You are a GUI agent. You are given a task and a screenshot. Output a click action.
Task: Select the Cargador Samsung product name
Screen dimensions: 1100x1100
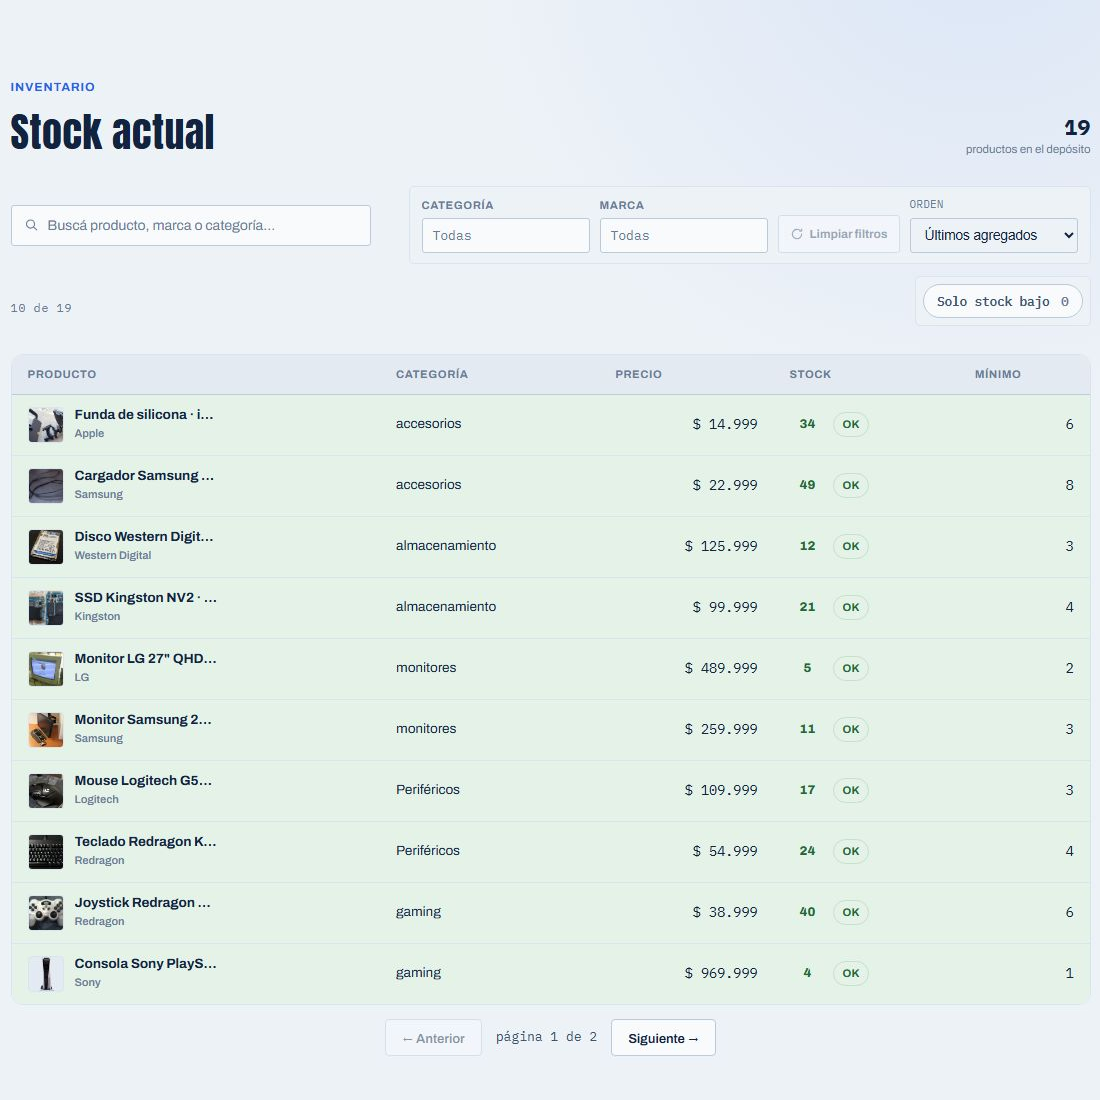click(x=144, y=476)
